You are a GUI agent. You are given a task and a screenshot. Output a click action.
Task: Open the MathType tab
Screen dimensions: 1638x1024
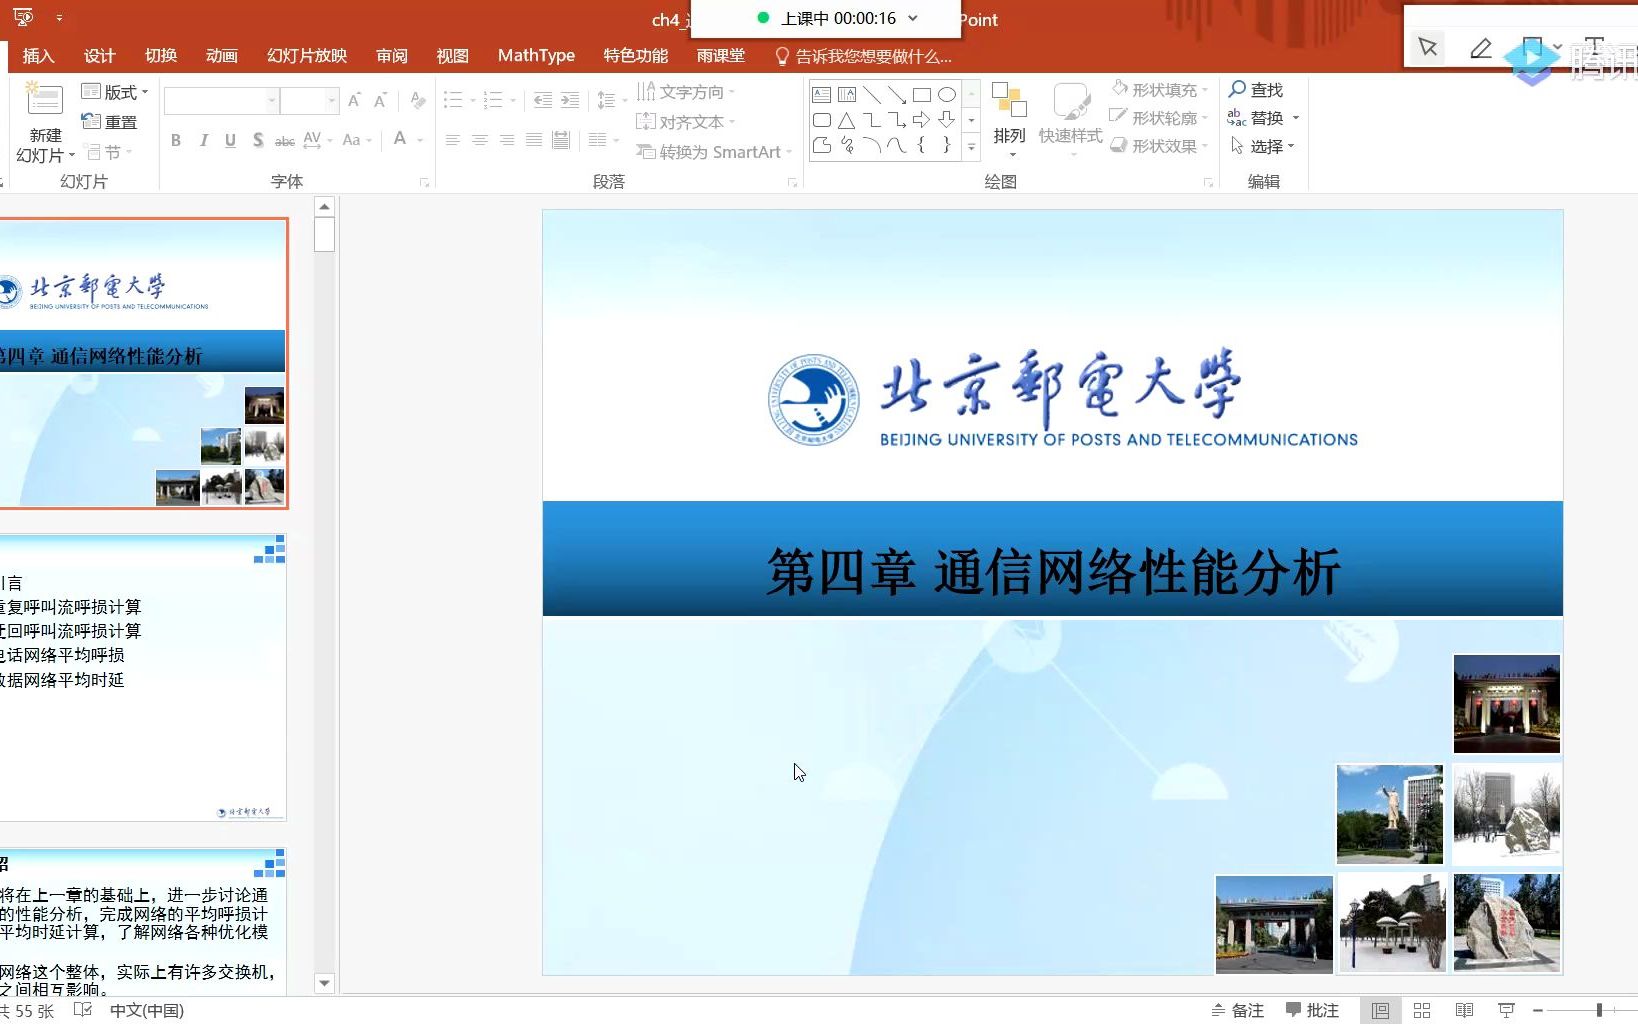pyautogui.click(x=536, y=56)
